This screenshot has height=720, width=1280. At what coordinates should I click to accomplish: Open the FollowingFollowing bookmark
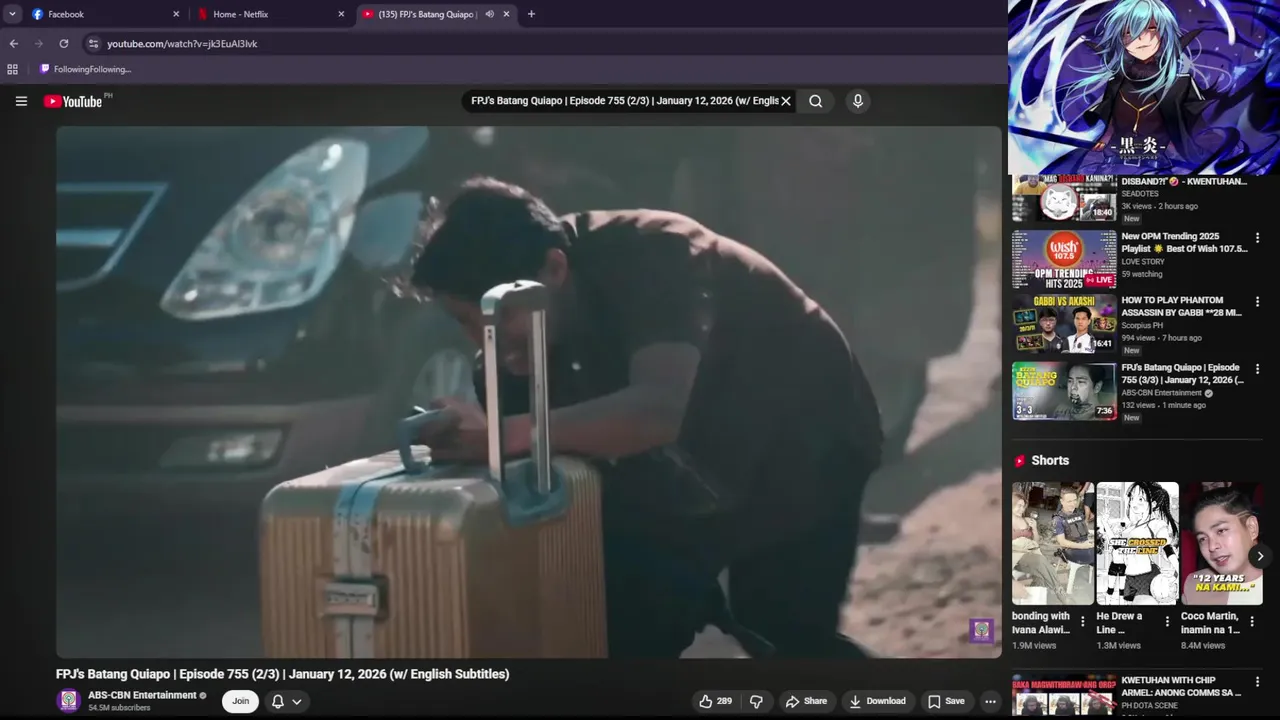(x=86, y=69)
